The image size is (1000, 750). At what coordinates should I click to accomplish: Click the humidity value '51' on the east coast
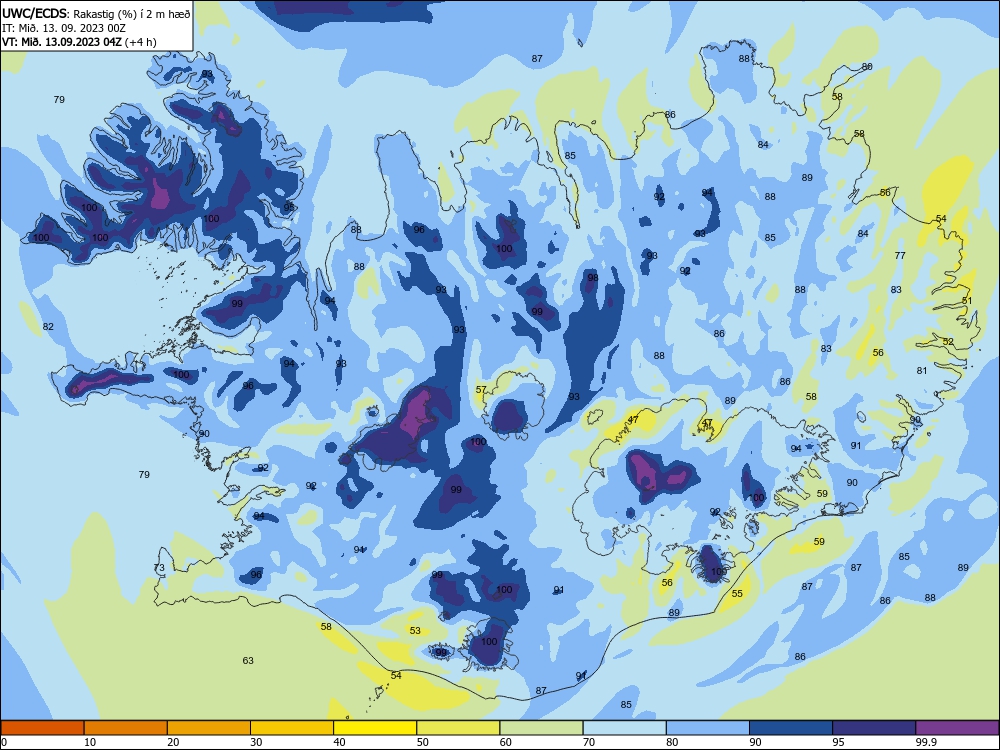pos(967,300)
